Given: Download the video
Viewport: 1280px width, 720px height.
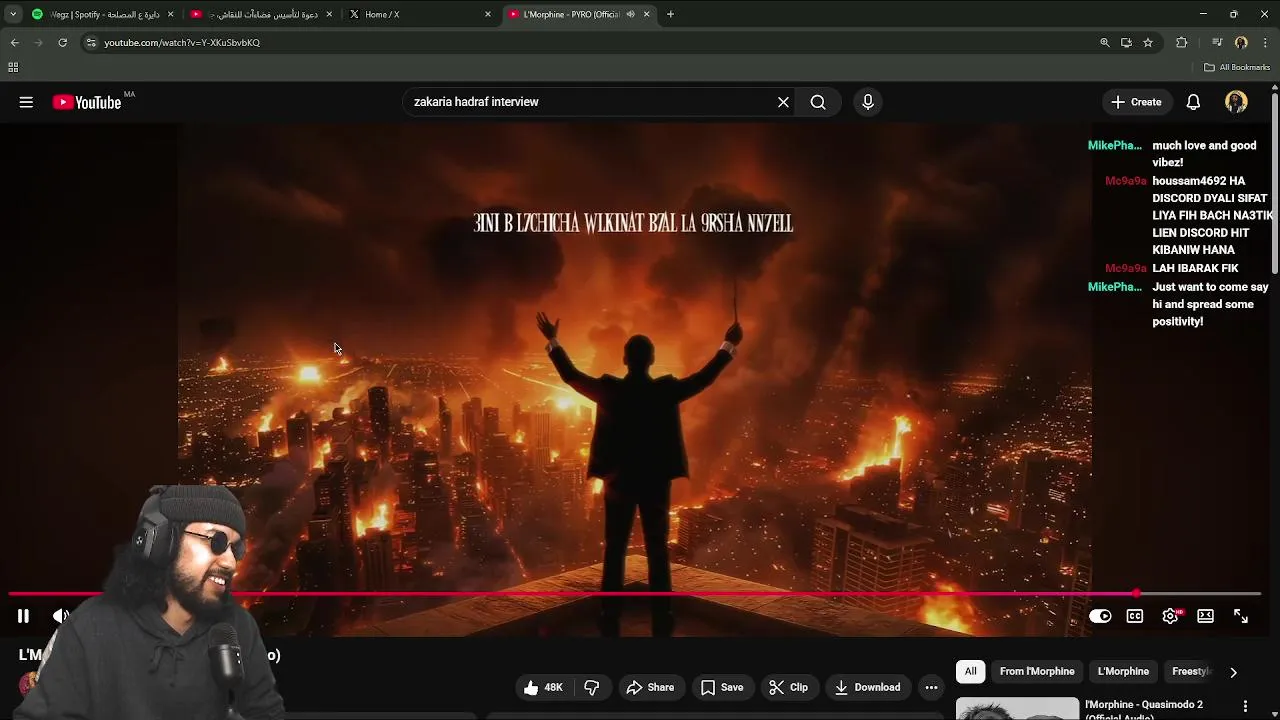Looking at the screenshot, I should (x=867, y=687).
